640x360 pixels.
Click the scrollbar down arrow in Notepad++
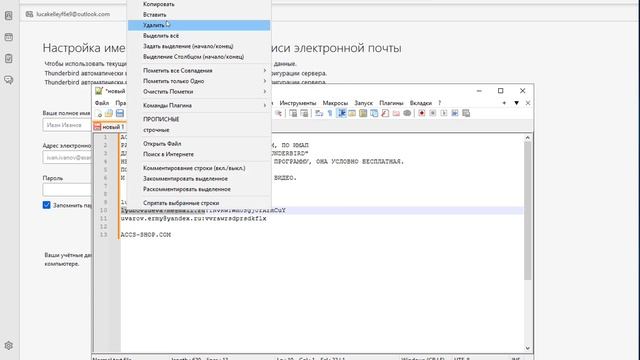click(x=527, y=348)
